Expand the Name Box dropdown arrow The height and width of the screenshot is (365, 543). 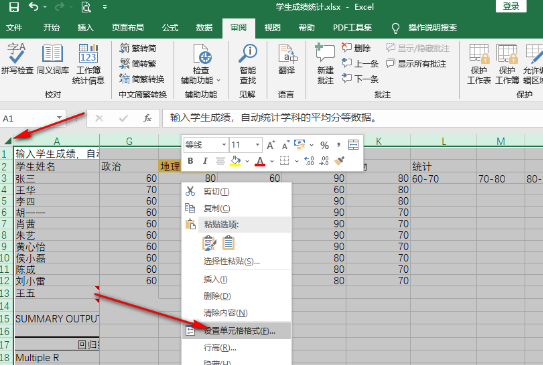tap(60, 118)
